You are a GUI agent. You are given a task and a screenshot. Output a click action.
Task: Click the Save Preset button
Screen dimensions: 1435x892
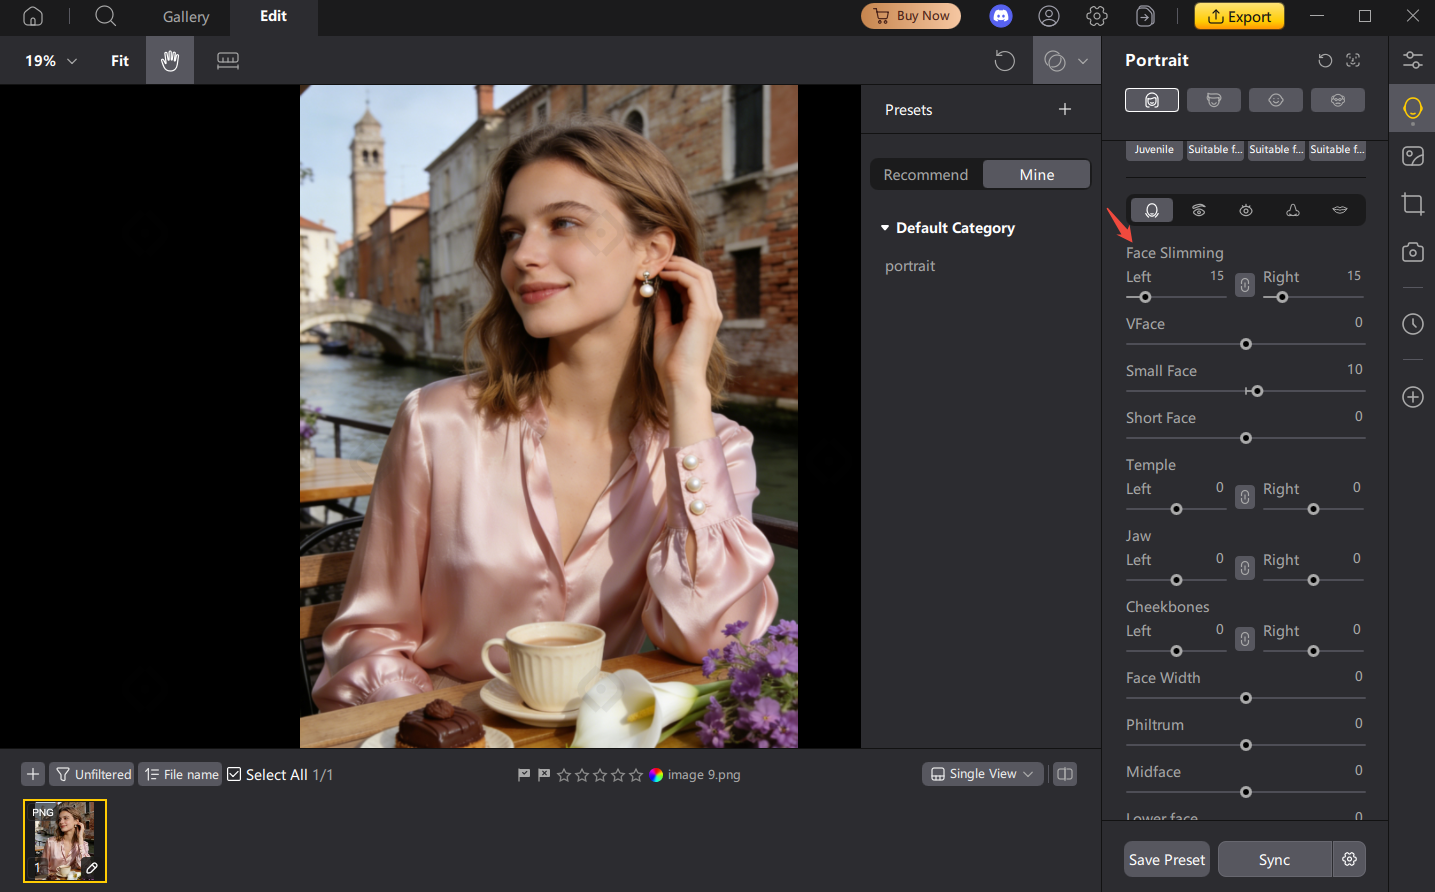pos(1166,858)
